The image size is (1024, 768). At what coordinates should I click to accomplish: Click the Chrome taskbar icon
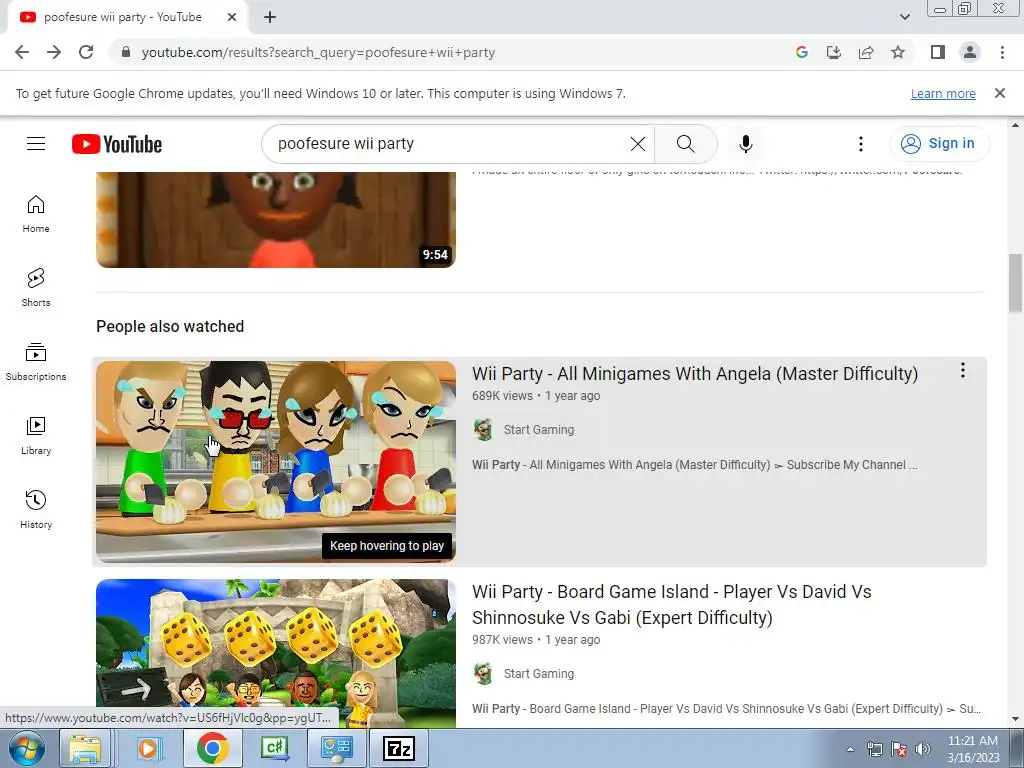click(x=212, y=748)
